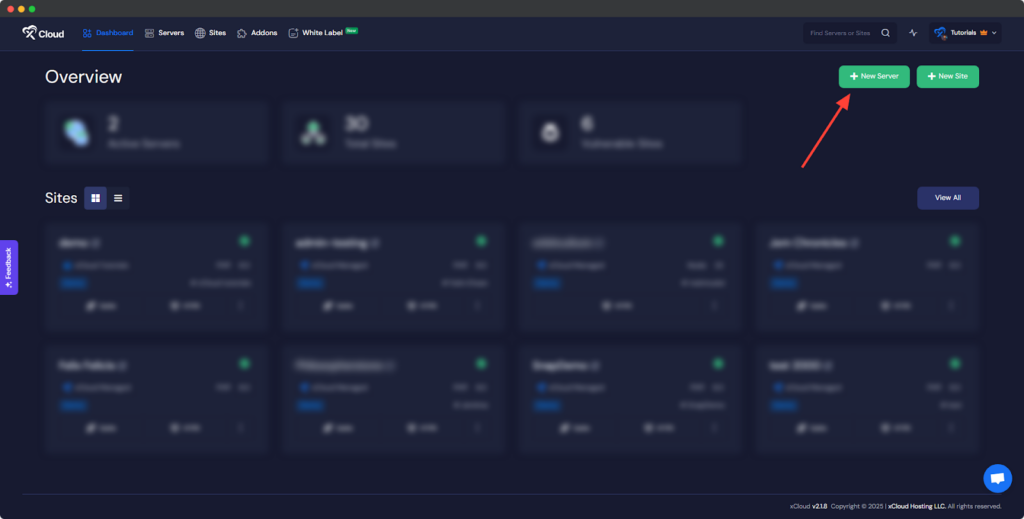Click the magnifying glass search icon
Viewport: 1024px width, 519px height.
tap(885, 33)
